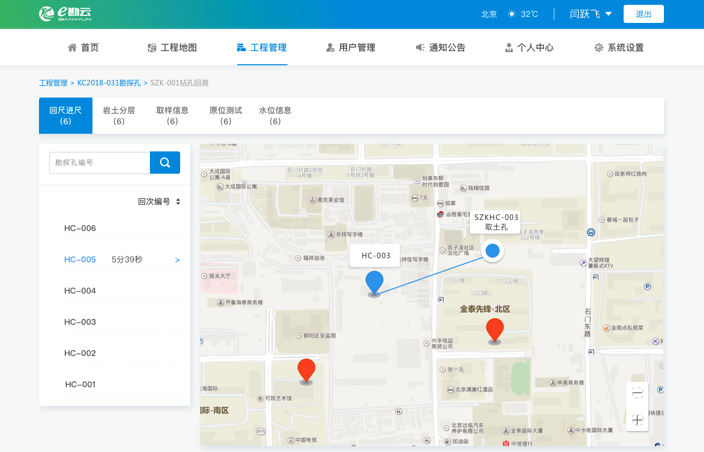Click the blue HC-003 map pin
704x452 pixels.
pyautogui.click(x=374, y=282)
